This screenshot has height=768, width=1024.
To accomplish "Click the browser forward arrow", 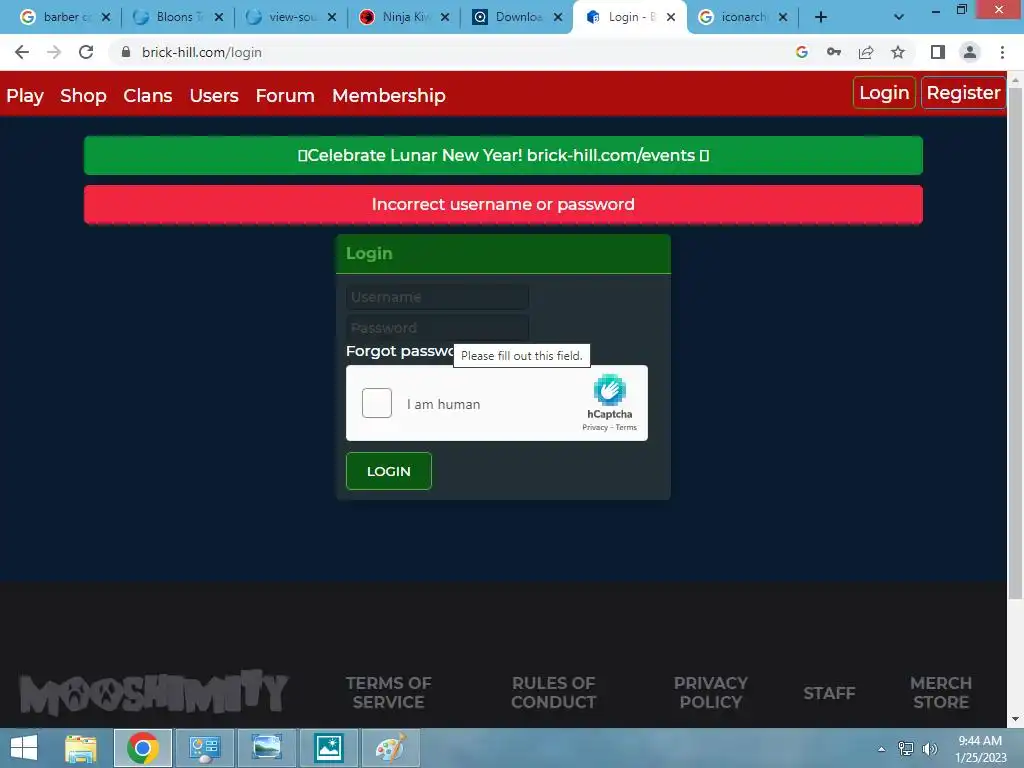I will pos(54,52).
